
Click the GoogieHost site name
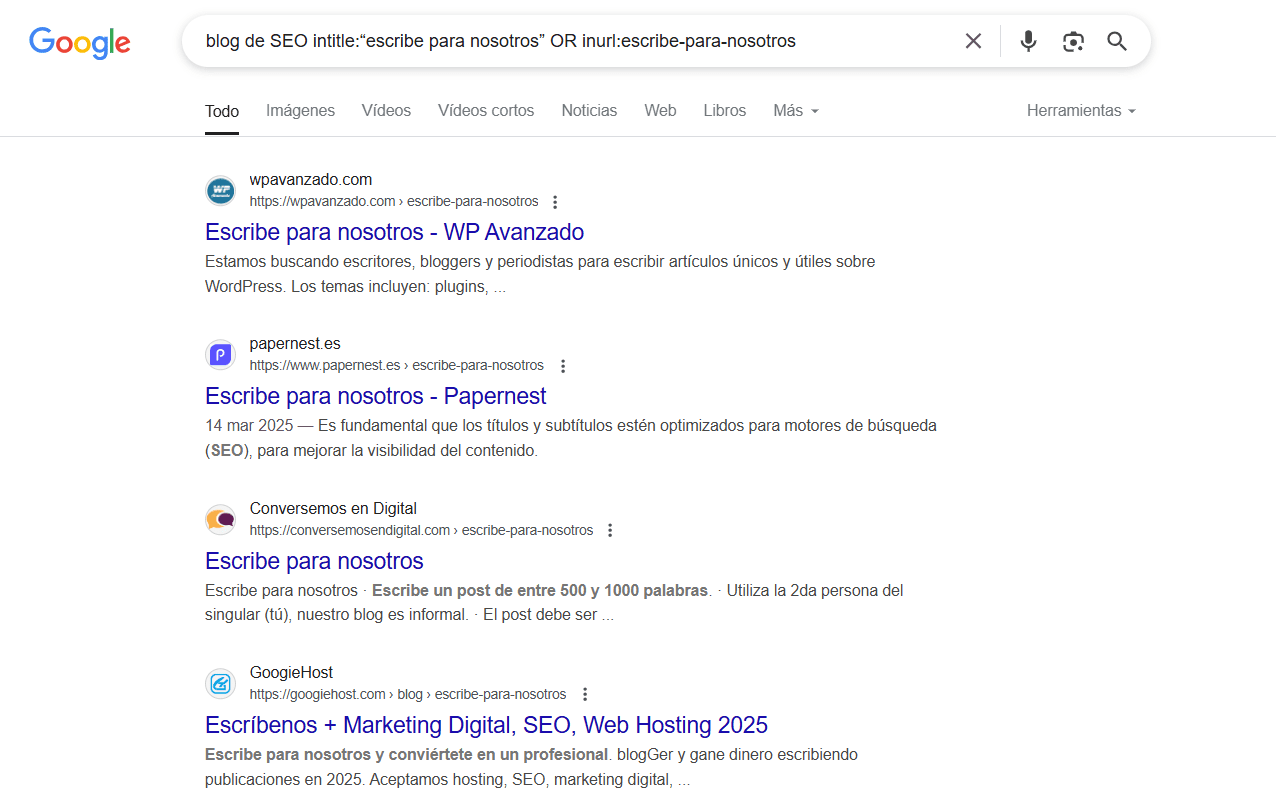pyautogui.click(x=291, y=672)
